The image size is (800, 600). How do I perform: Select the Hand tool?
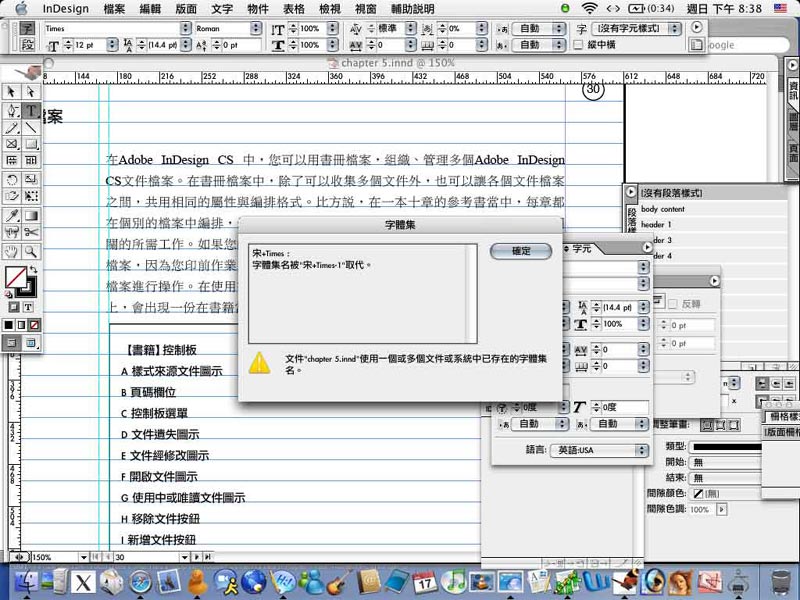12,251
